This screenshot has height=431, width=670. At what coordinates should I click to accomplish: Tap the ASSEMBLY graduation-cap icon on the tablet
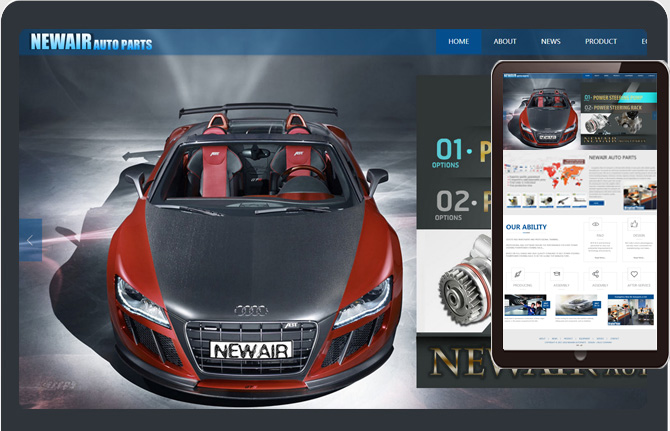557,273
